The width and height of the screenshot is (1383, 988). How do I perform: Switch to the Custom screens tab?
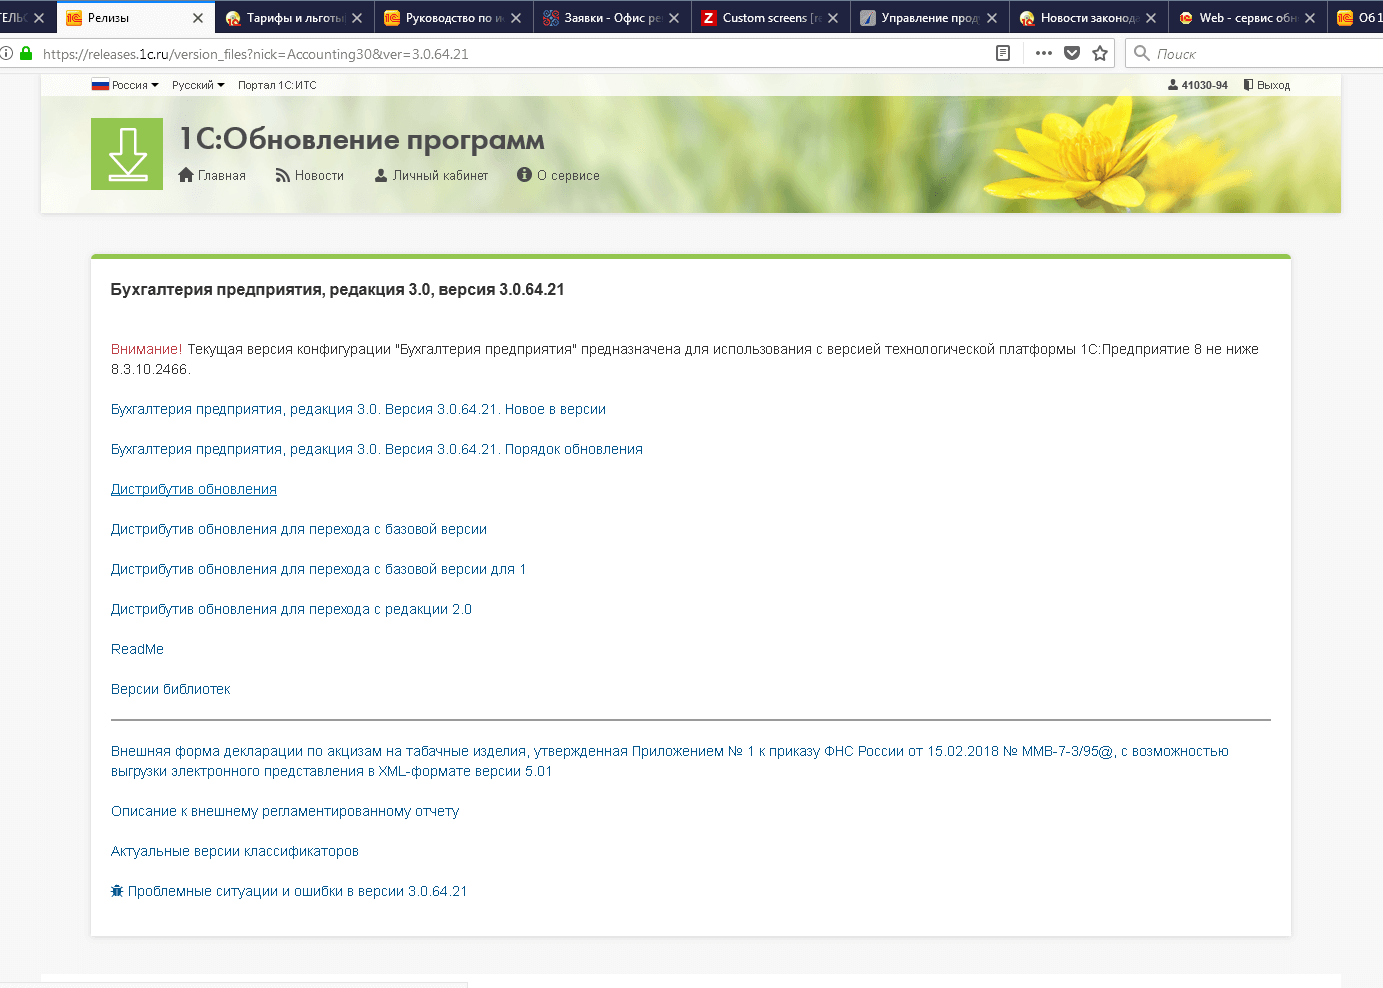tap(771, 18)
